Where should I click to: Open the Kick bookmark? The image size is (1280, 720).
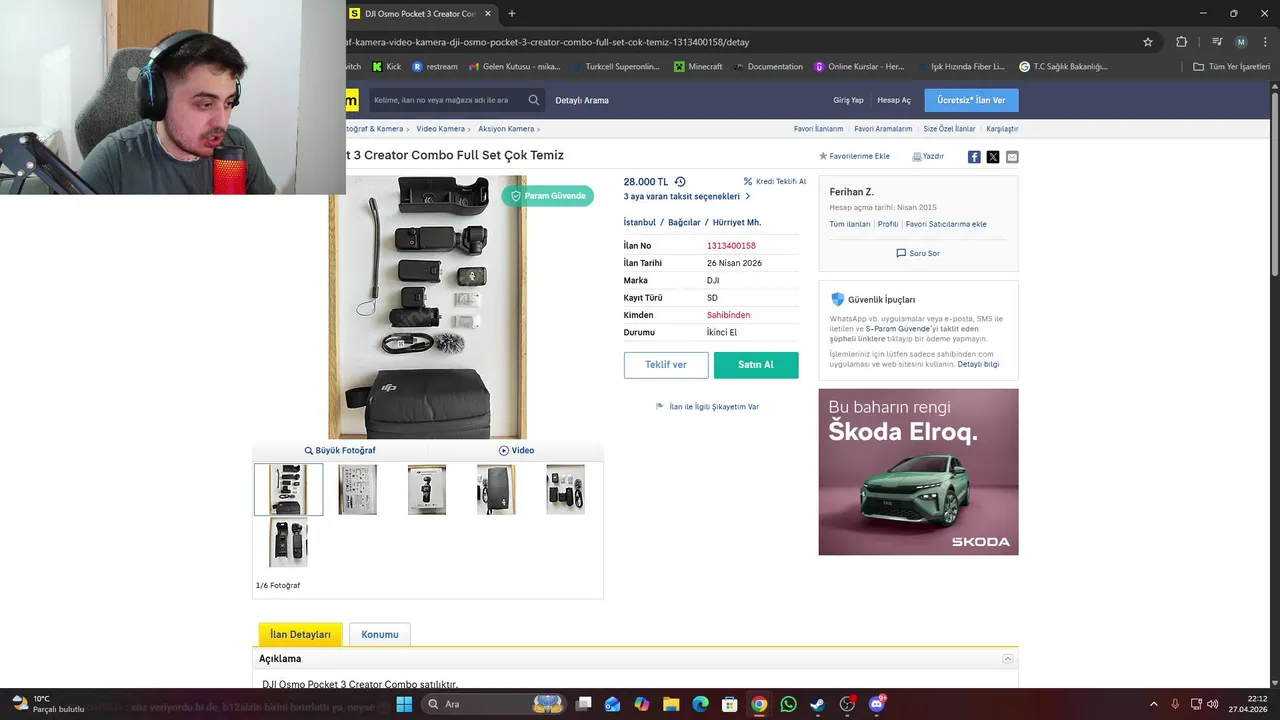coord(386,67)
